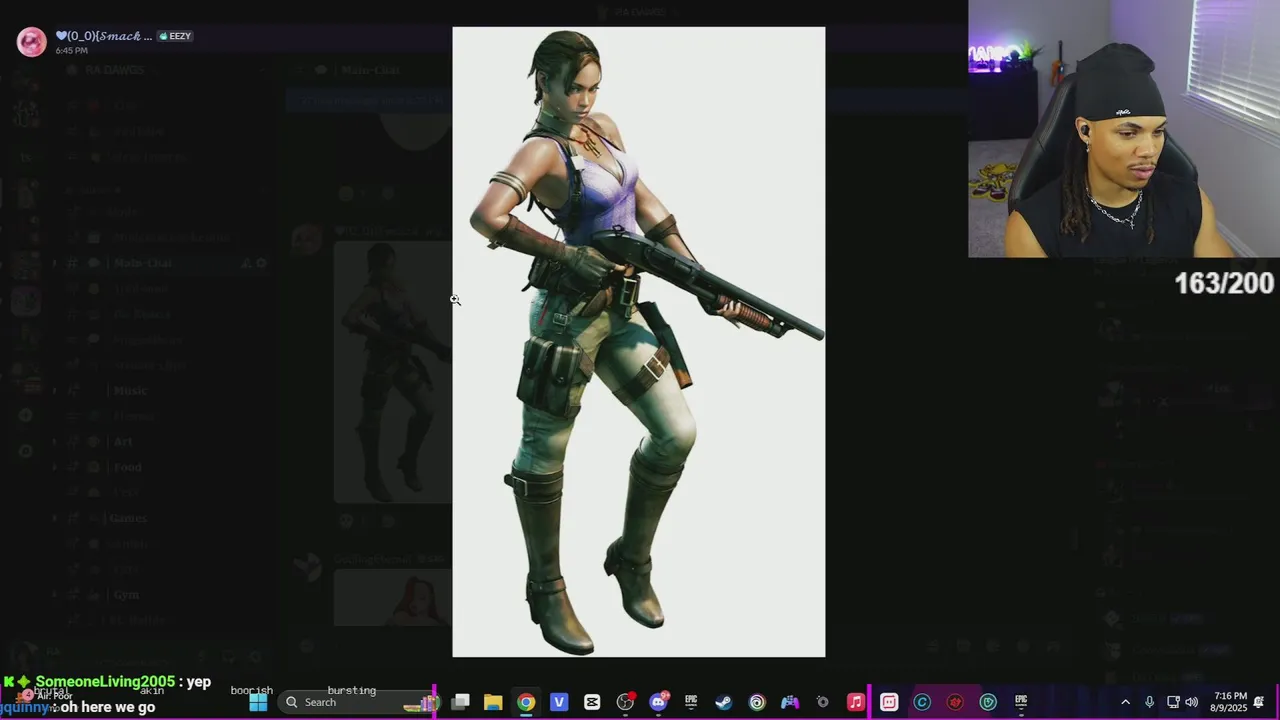Click the microphone tray icon
The image size is (1280, 720).
tap(1150, 702)
